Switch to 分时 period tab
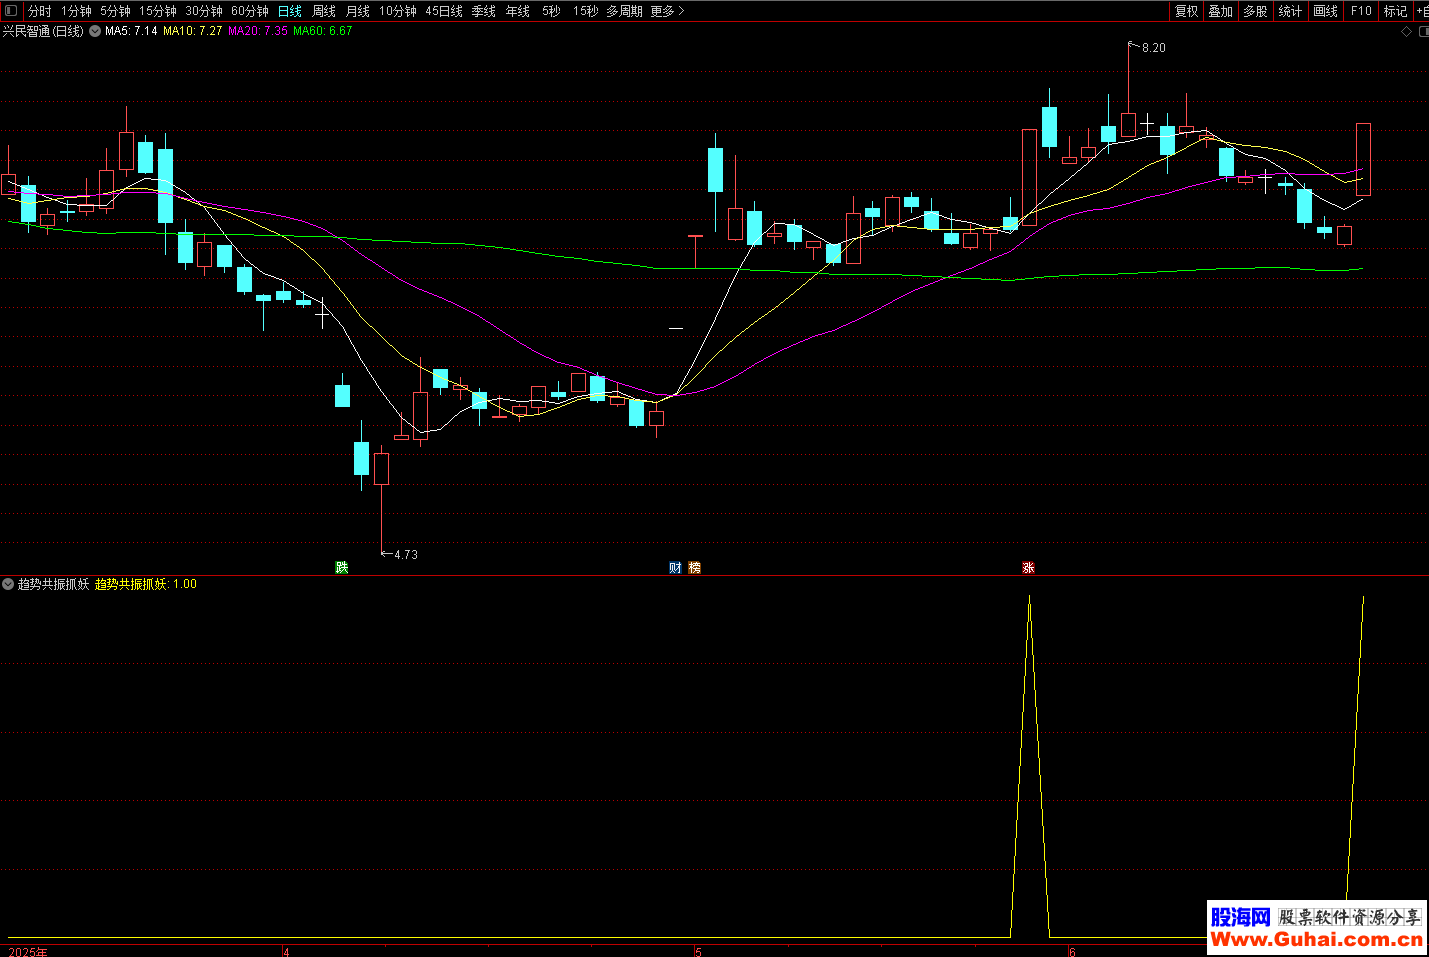Viewport: 1429px width, 957px height. [39, 11]
